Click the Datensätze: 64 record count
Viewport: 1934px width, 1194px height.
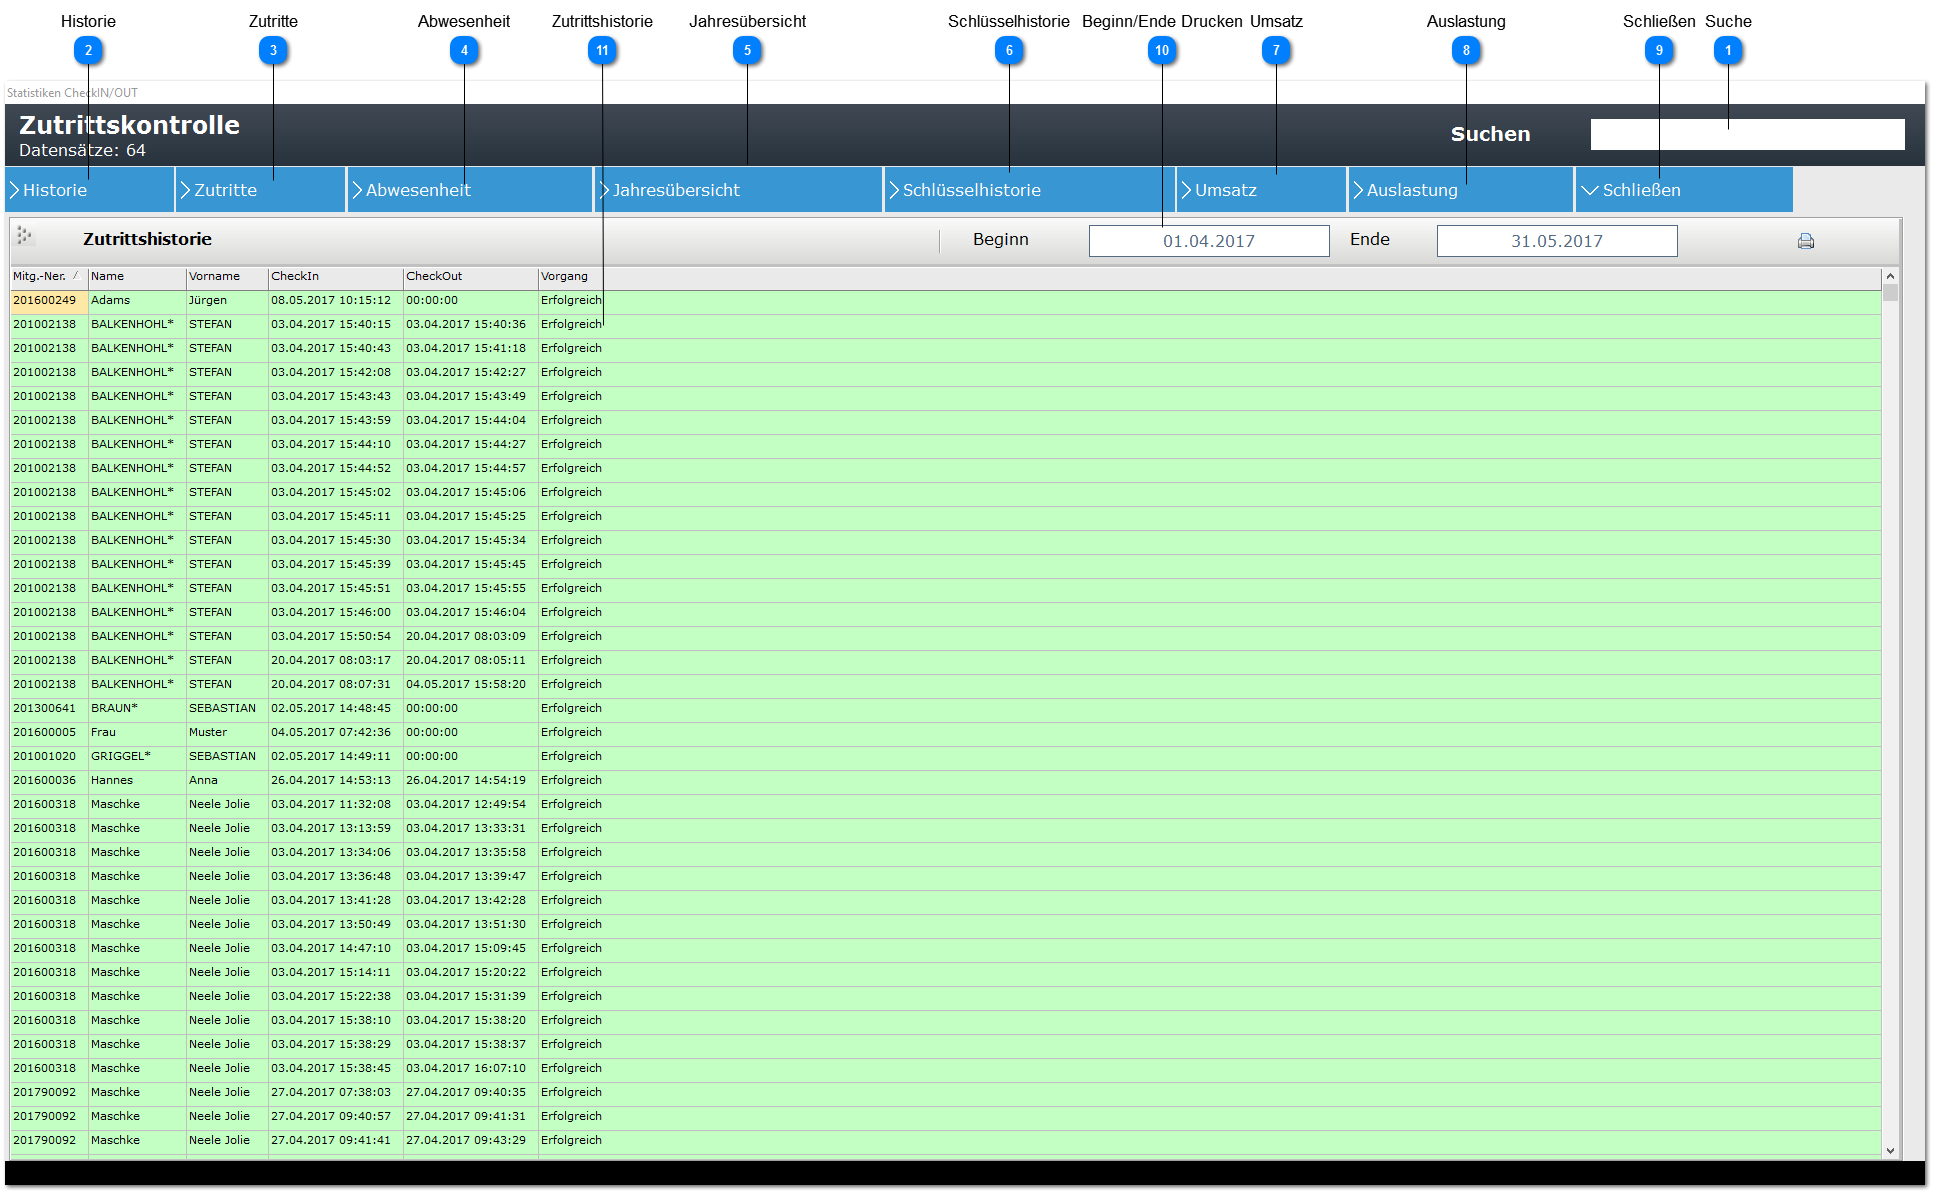(82, 150)
